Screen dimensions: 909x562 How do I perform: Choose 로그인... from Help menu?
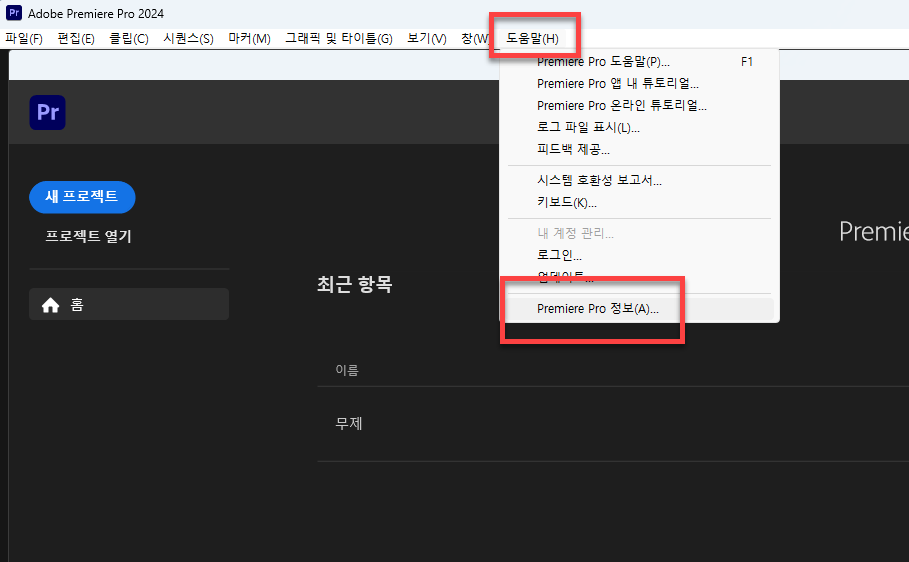pos(639,255)
